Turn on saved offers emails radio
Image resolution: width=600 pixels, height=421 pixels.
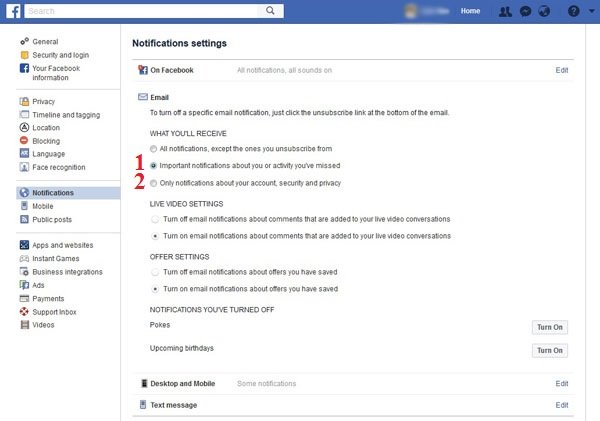155,289
